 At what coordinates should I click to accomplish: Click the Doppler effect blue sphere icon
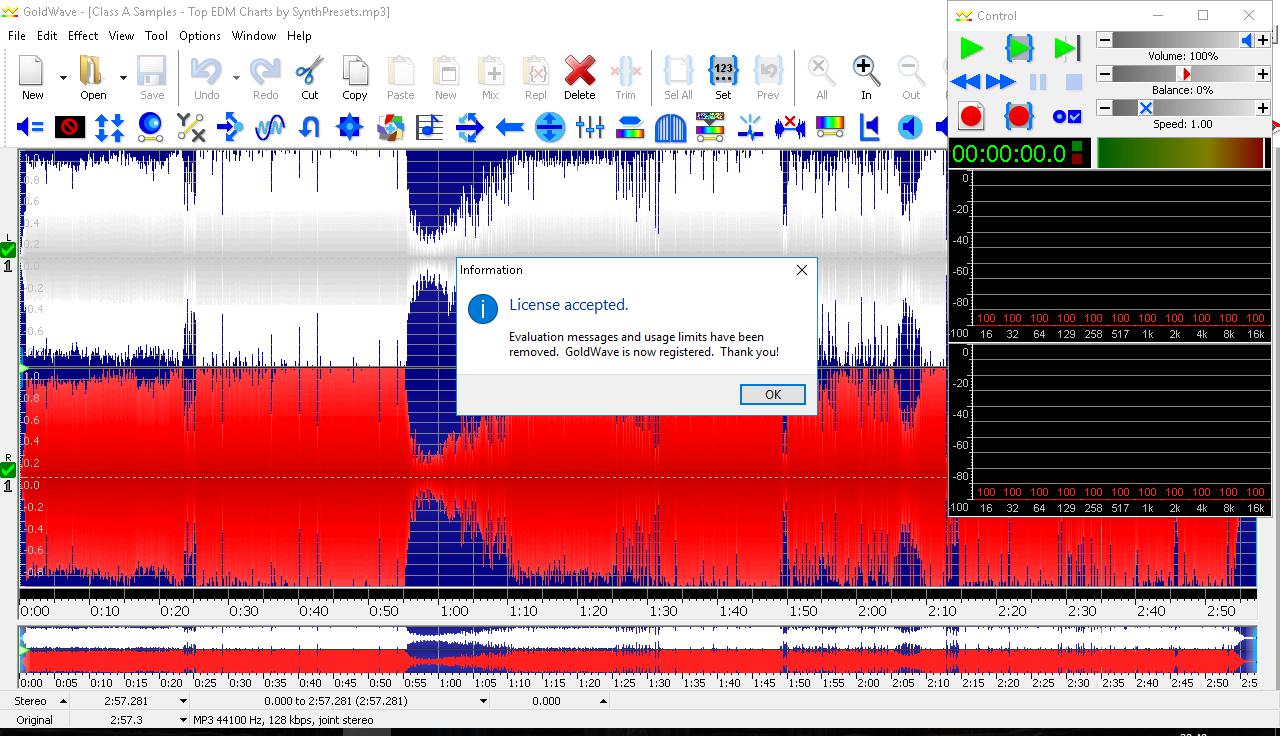coord(150,127)
